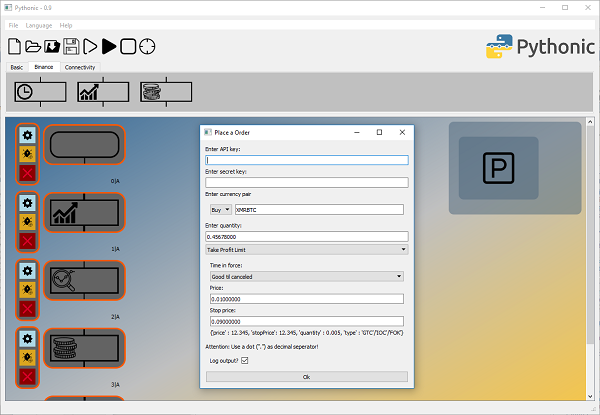Click the New workflow blank page icon
600x415 pixels.
tap(15, 46)
